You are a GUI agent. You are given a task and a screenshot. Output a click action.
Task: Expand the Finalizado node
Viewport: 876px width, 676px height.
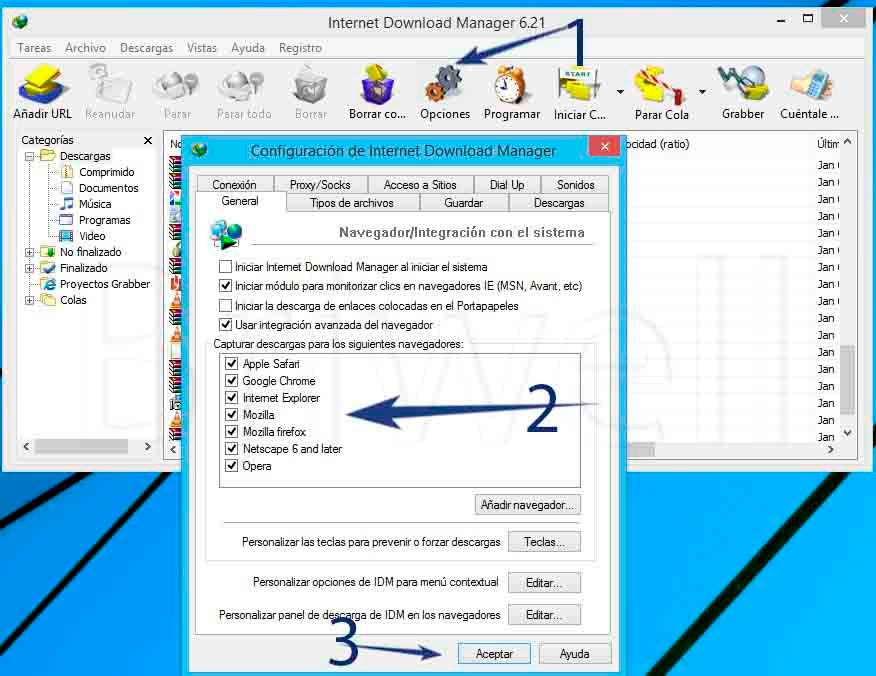coord(30,268)
